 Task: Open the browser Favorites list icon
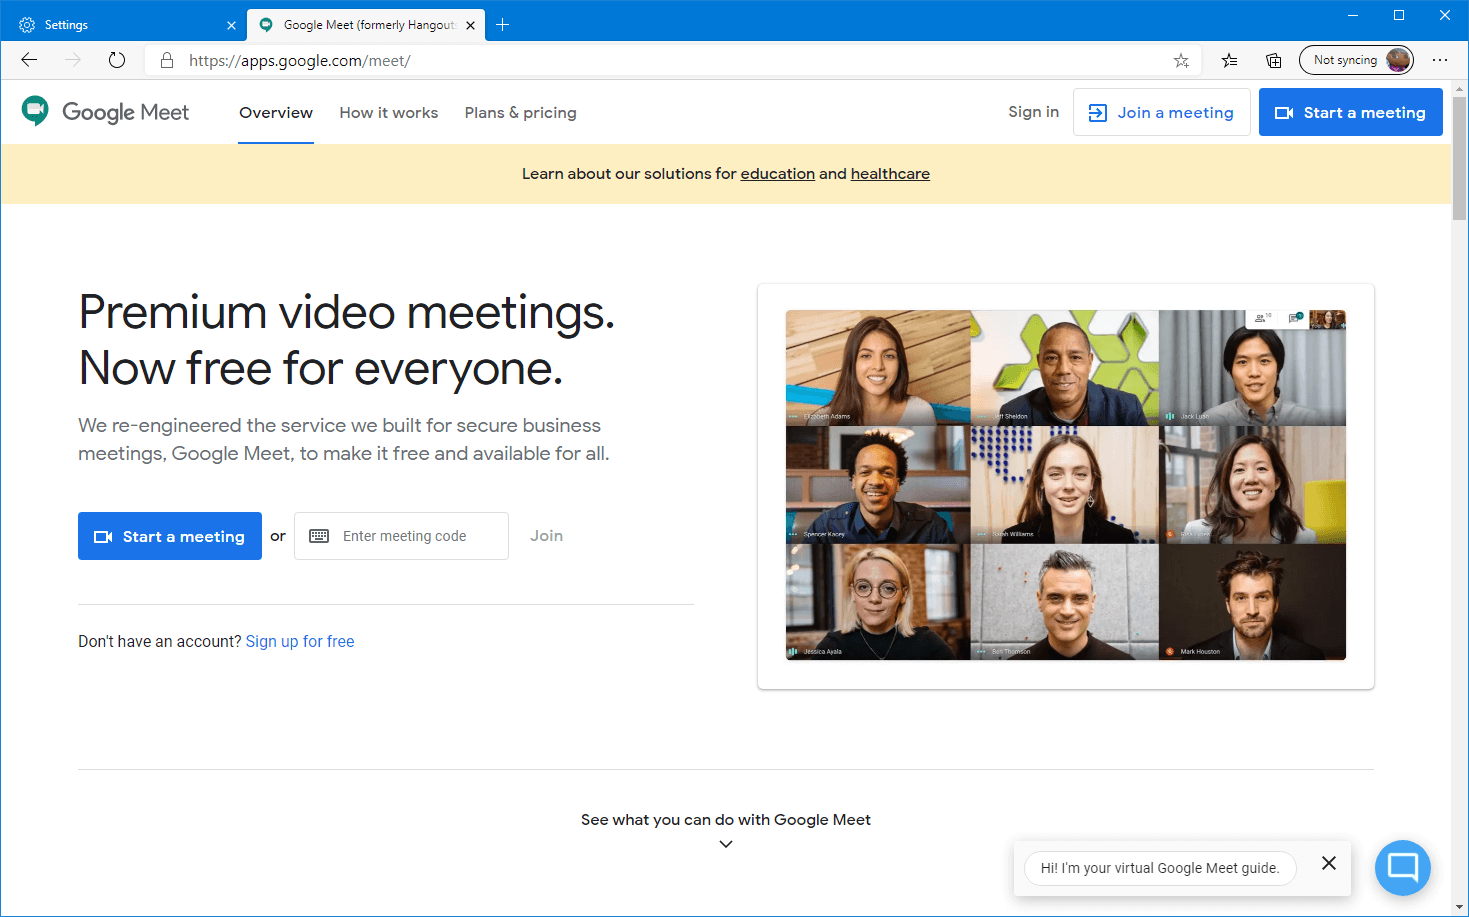coord(1229,61)
